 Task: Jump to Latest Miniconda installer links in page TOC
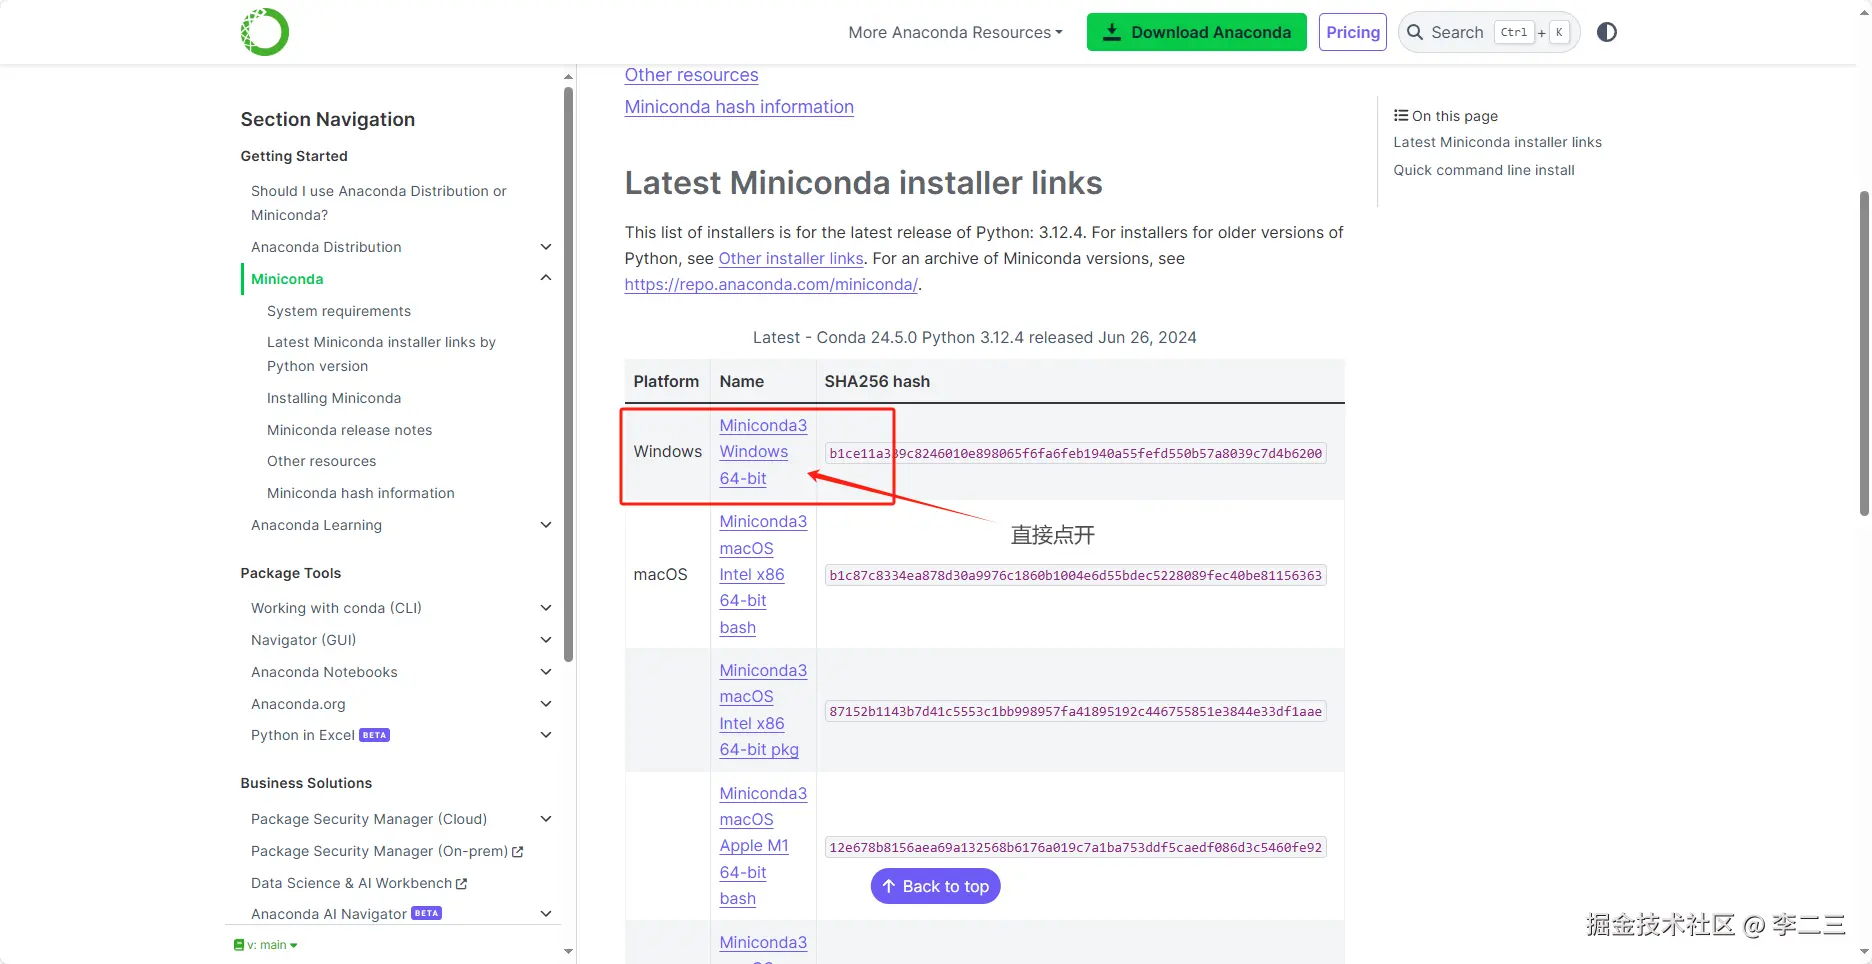tap(1497, 142)
